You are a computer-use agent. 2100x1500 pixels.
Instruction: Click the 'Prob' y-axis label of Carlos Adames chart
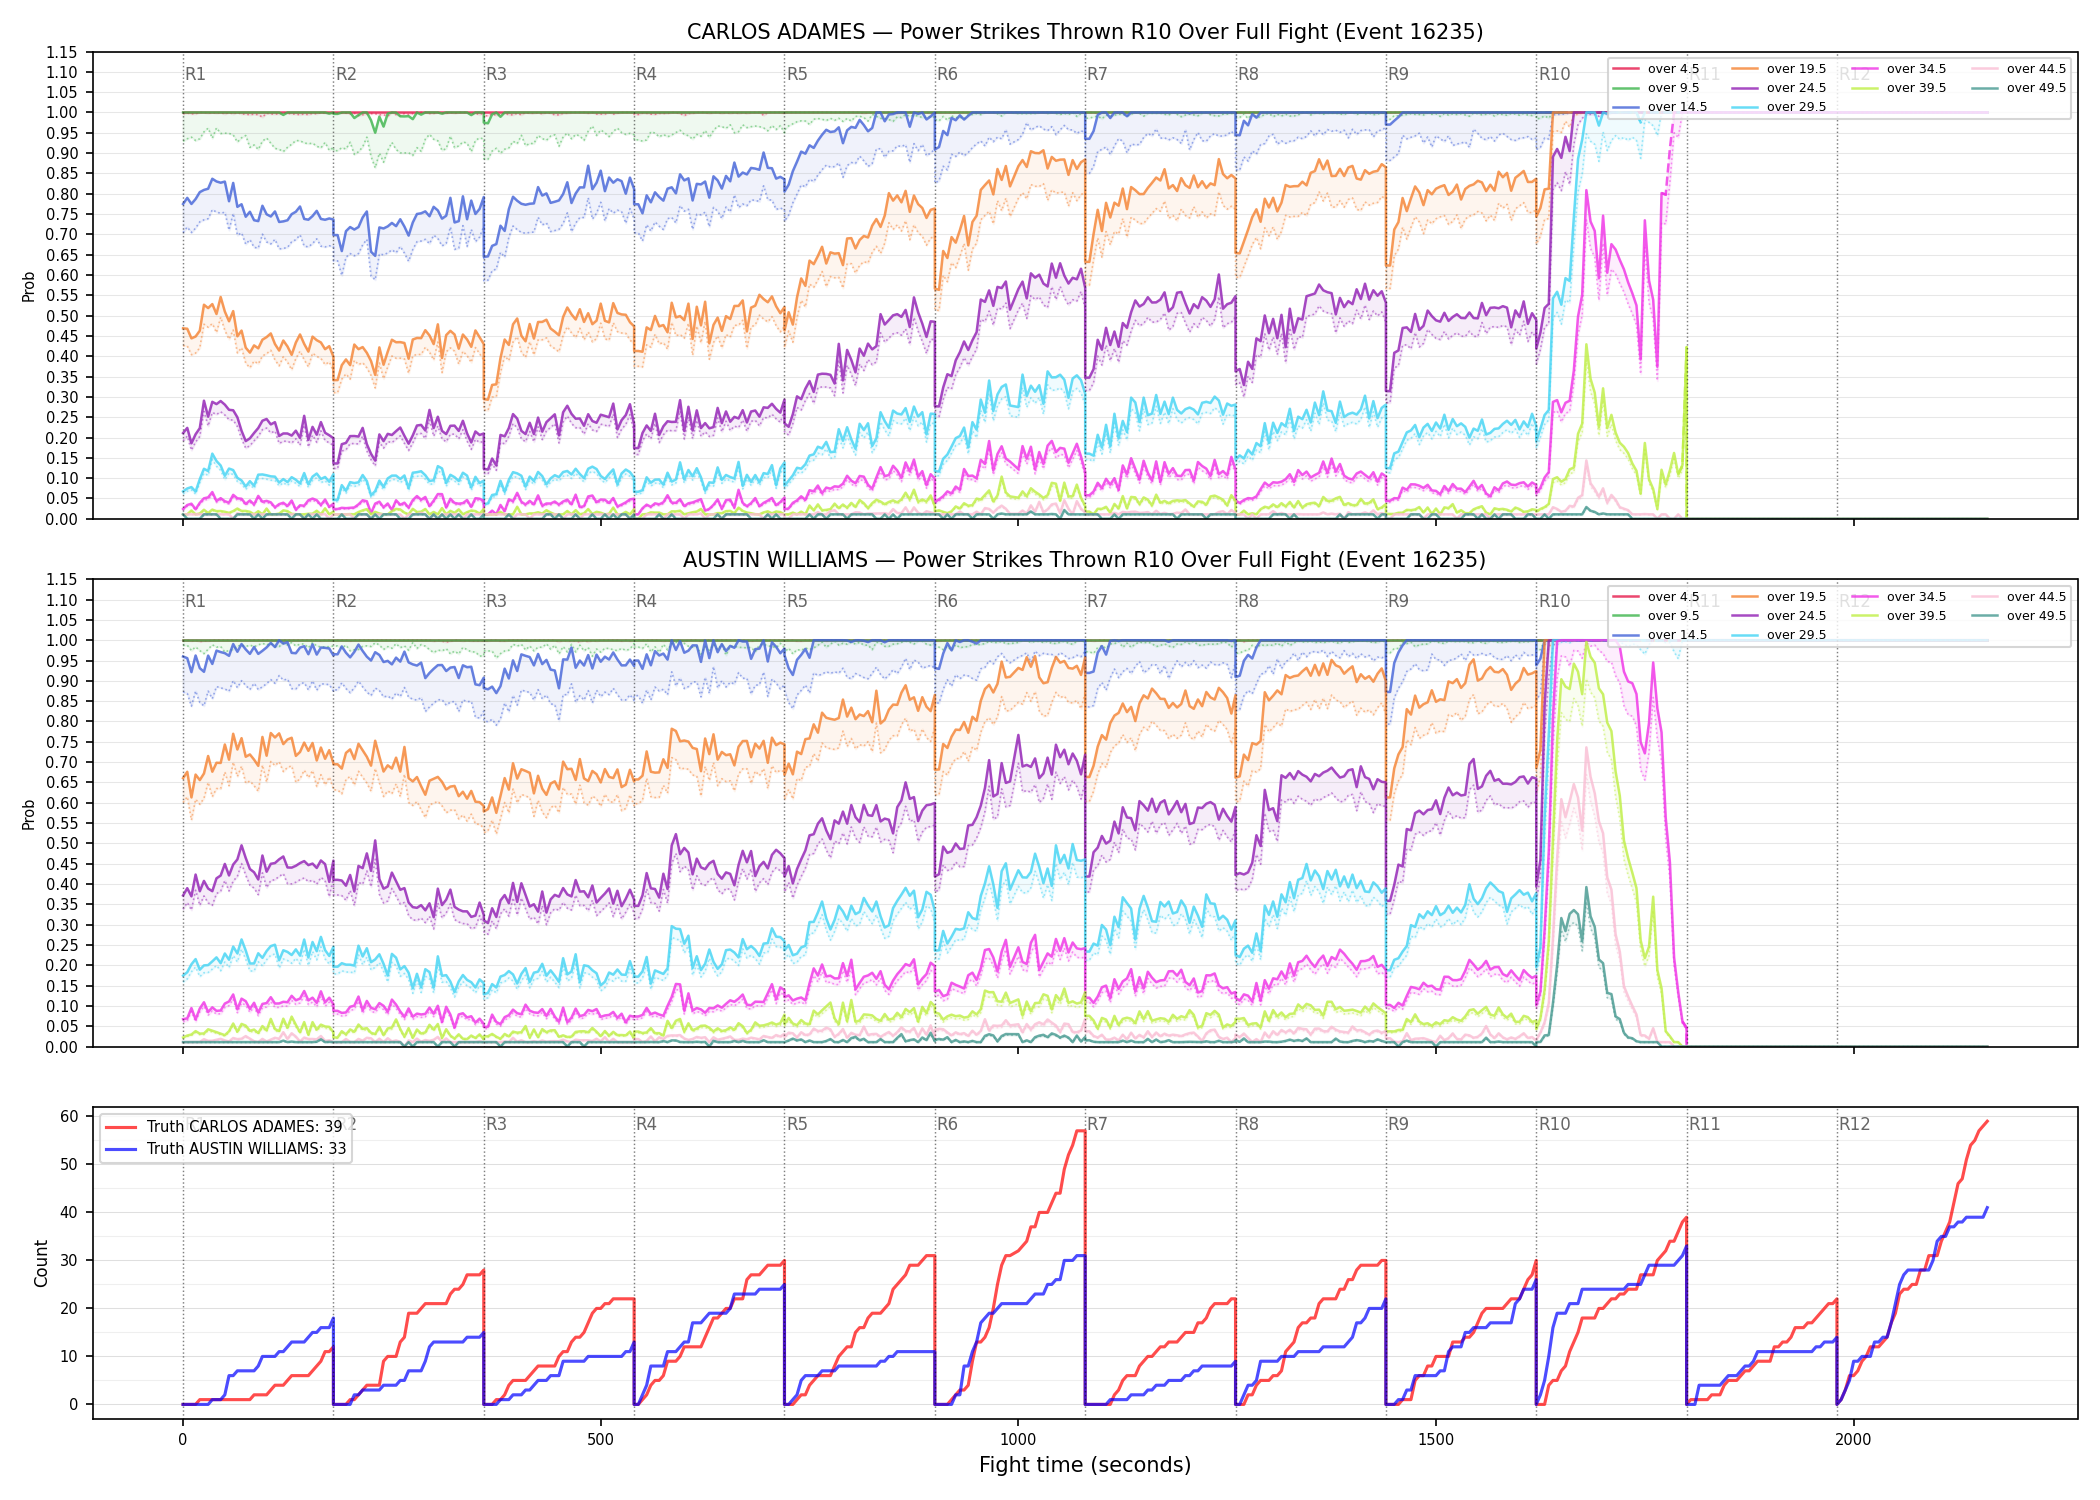(x=29, y=286)
